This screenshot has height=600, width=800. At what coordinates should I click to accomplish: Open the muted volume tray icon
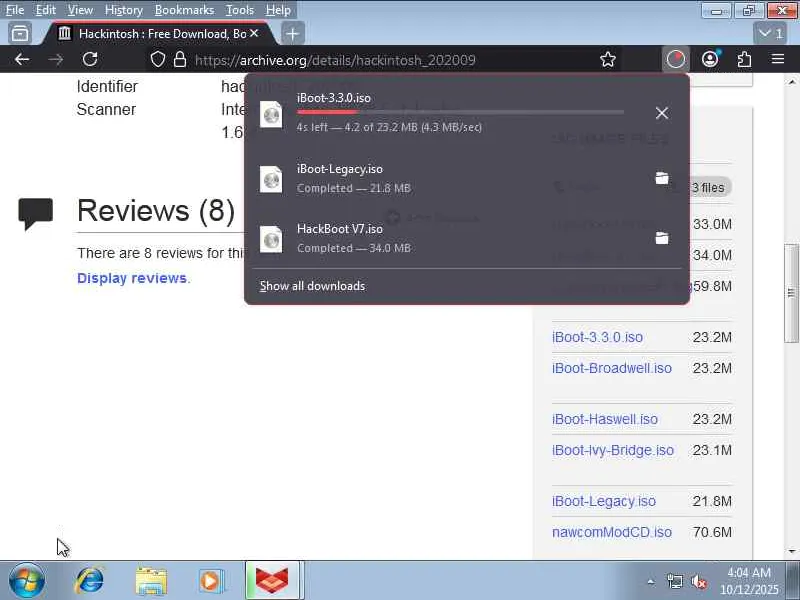click(699, 582)
